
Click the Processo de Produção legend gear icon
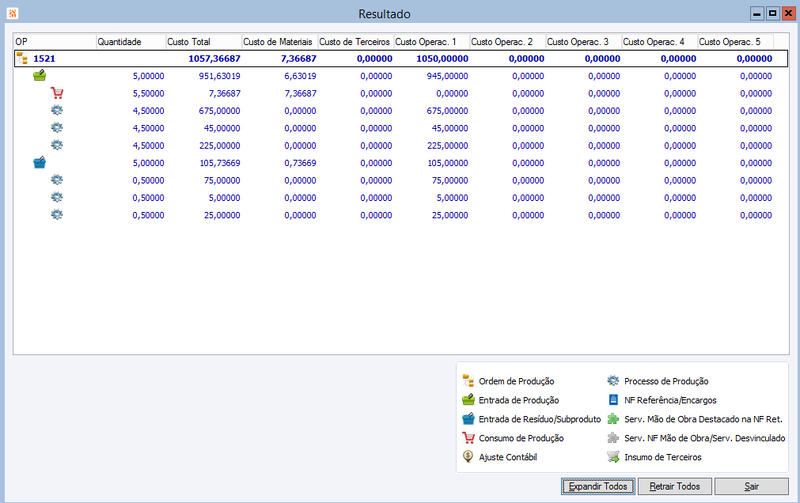click(x=613, y=381)
